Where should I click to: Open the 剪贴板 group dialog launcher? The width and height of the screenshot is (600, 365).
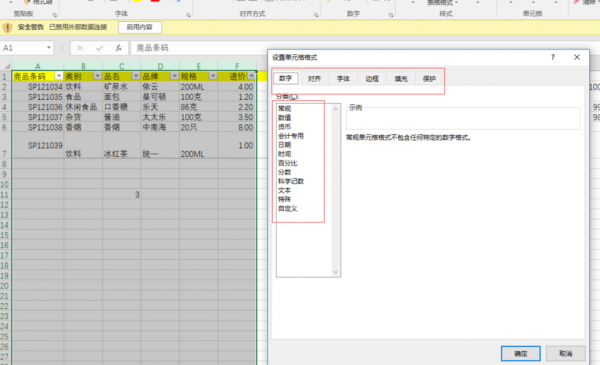pyautogui.click(x=55, y=15)
